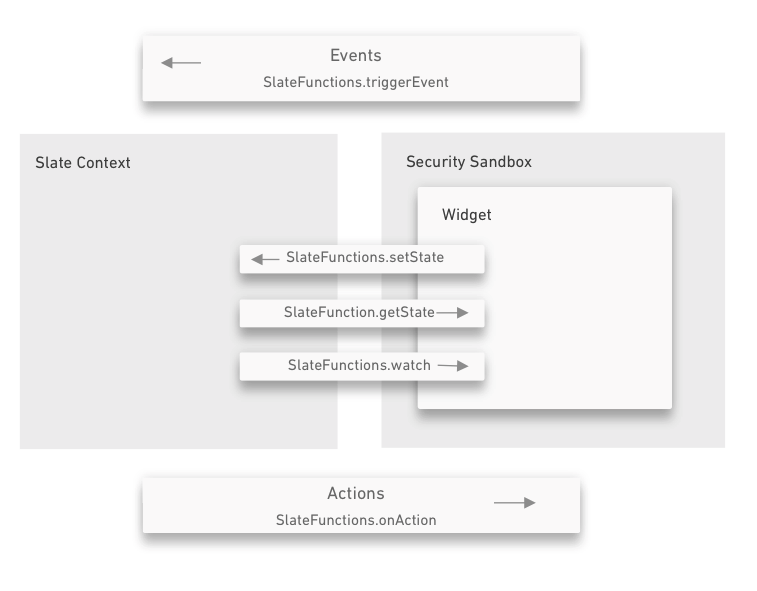This screenshot has height=591, width=757.
Task: Click the right arrow after SlateFunctions.watch
Action: coord(453,366)
